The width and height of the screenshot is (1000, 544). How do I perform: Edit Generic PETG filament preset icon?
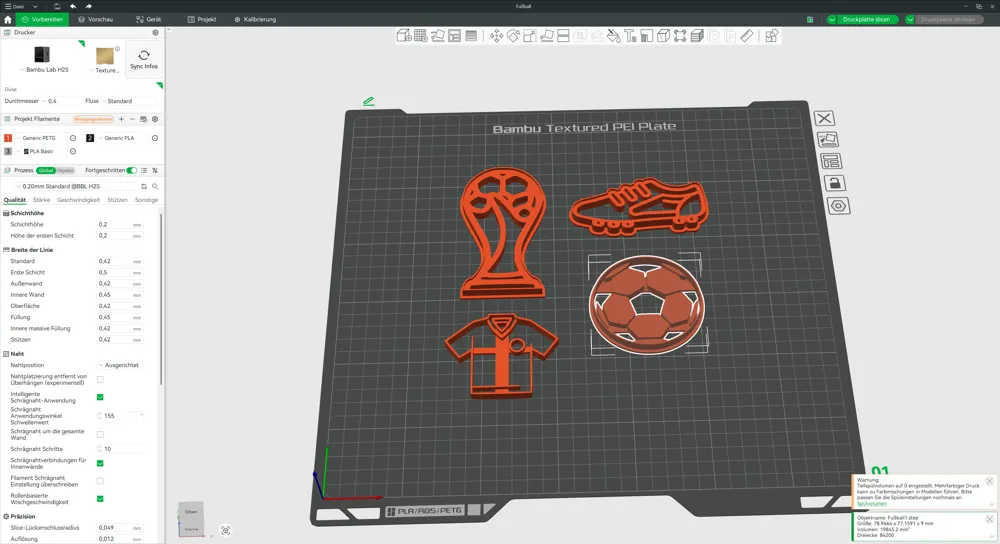(x=73, y=138)
